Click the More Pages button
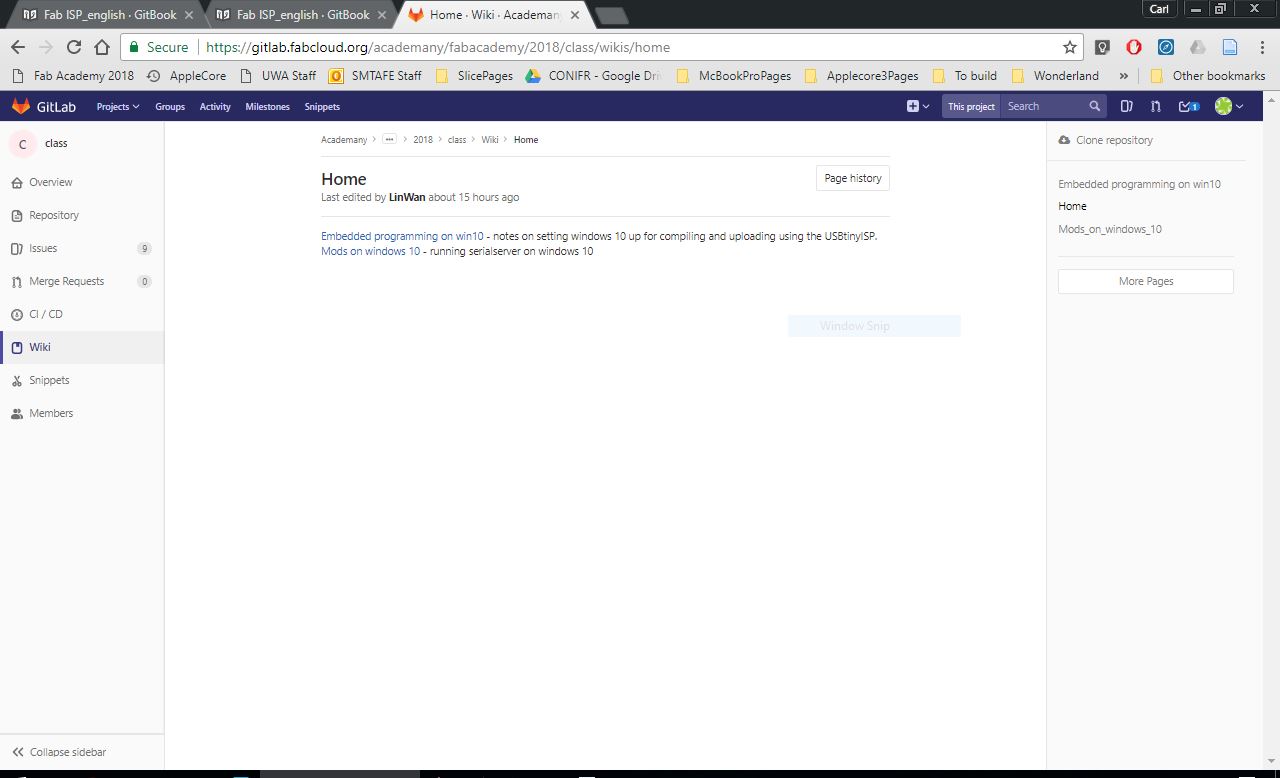Viewport: 1280px width, 778px height. 1146,281
